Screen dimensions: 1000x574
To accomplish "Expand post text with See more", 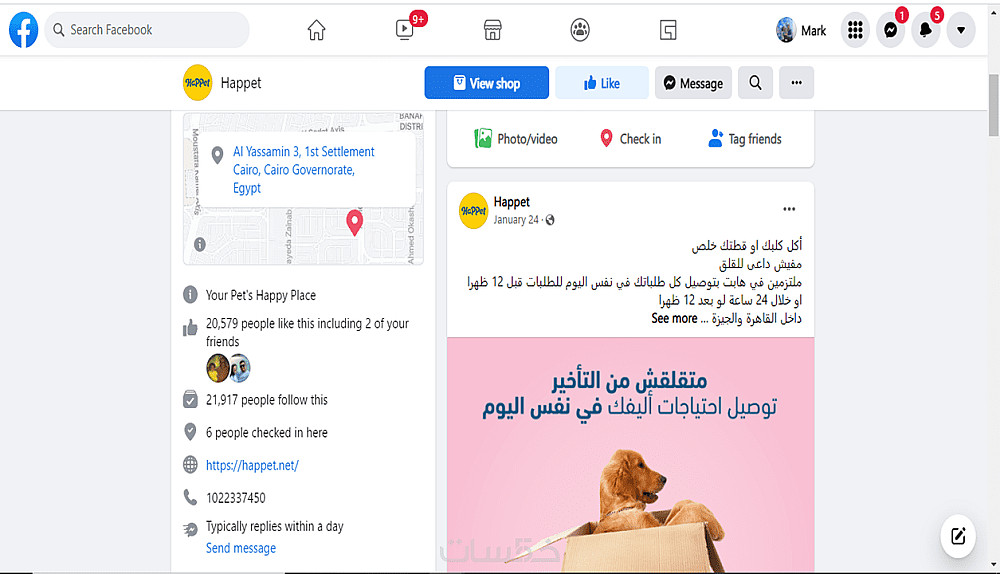I will (x=673, y=318).
